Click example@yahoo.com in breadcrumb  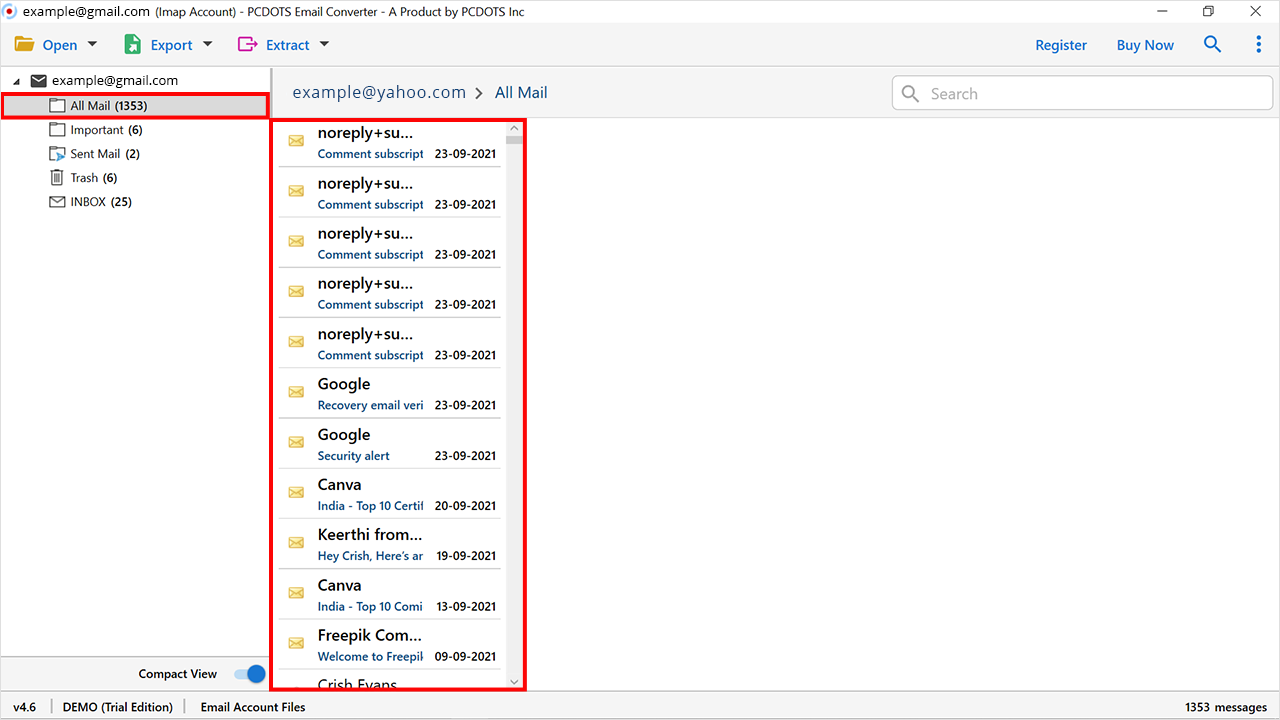pyautogui.click(x=379, y=92)
